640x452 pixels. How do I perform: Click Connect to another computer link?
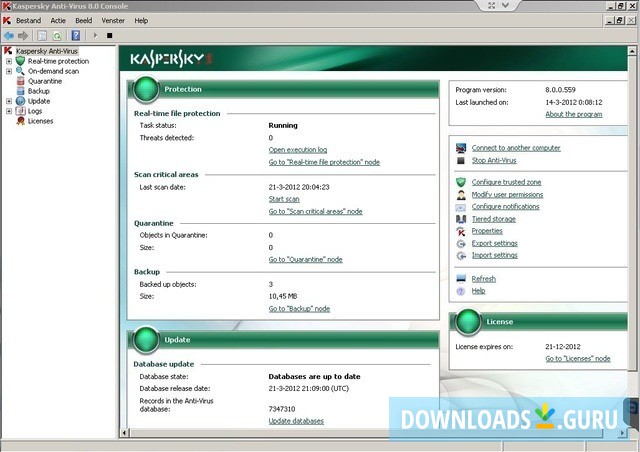click(x=516, y=148)
